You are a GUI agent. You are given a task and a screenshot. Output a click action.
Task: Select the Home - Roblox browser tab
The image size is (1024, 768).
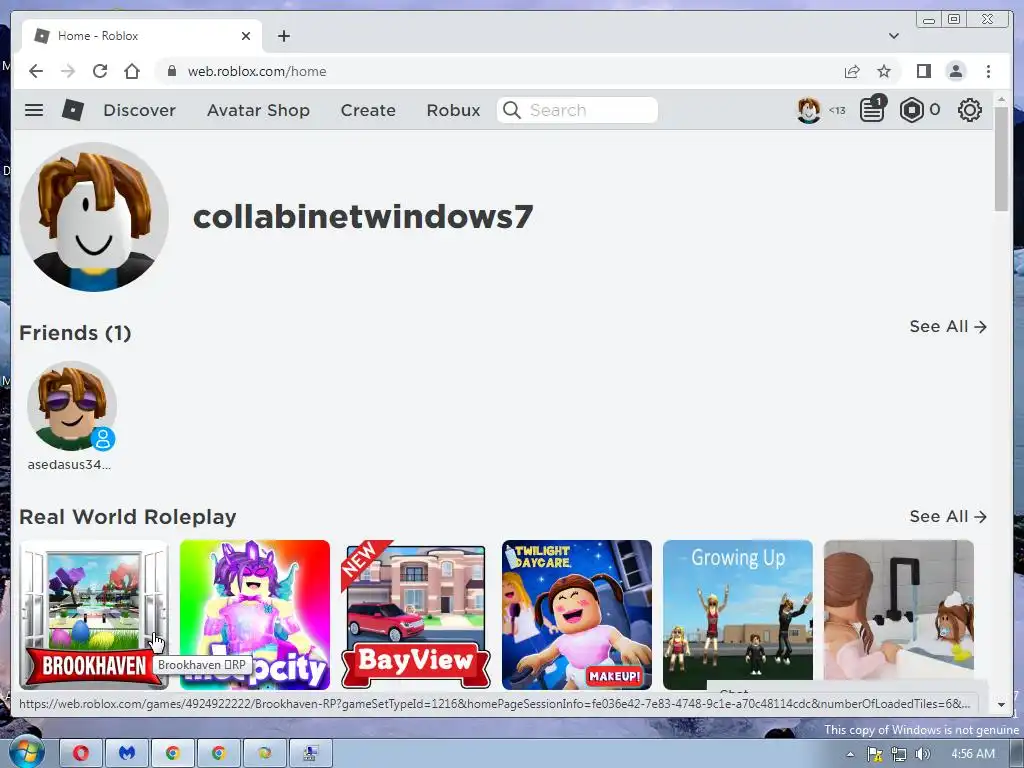tap(142, 36)
